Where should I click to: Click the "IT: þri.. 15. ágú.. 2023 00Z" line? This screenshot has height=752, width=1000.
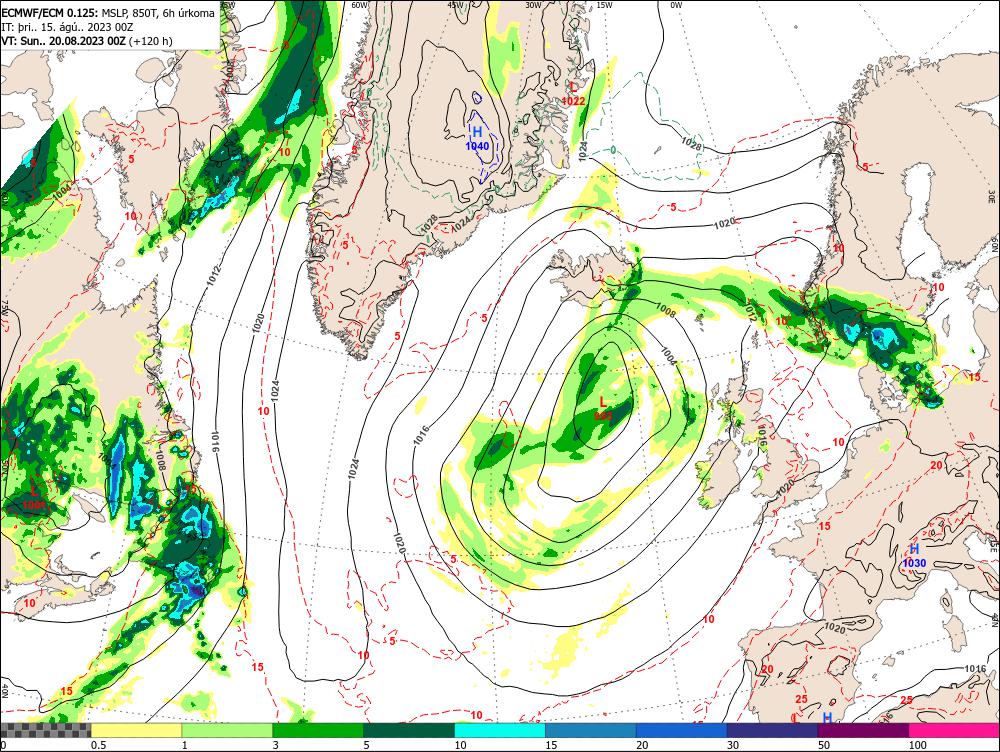(x=67, y=27)
